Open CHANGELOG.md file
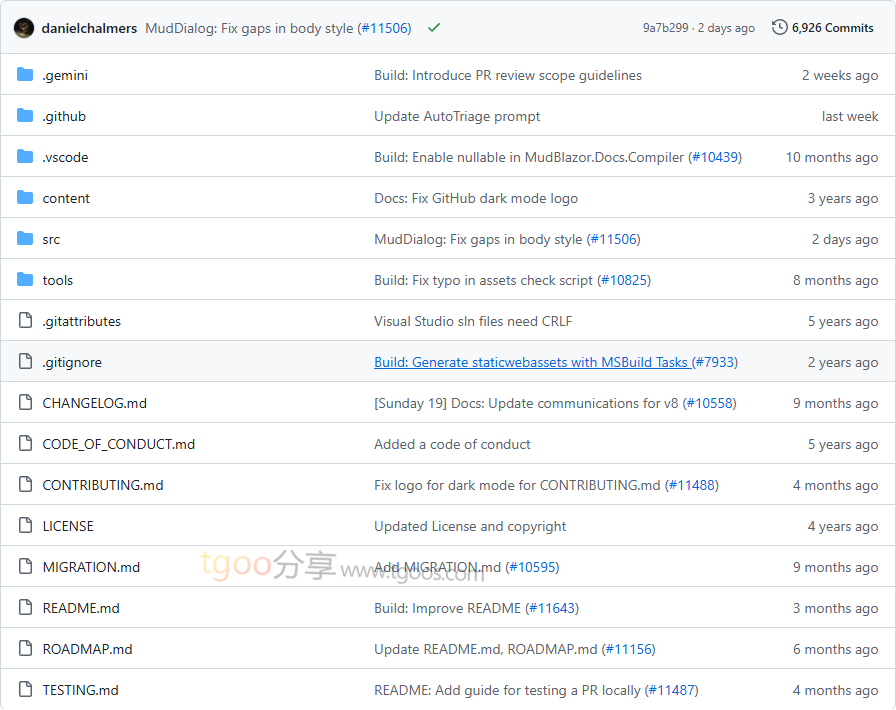 (94, 403)
